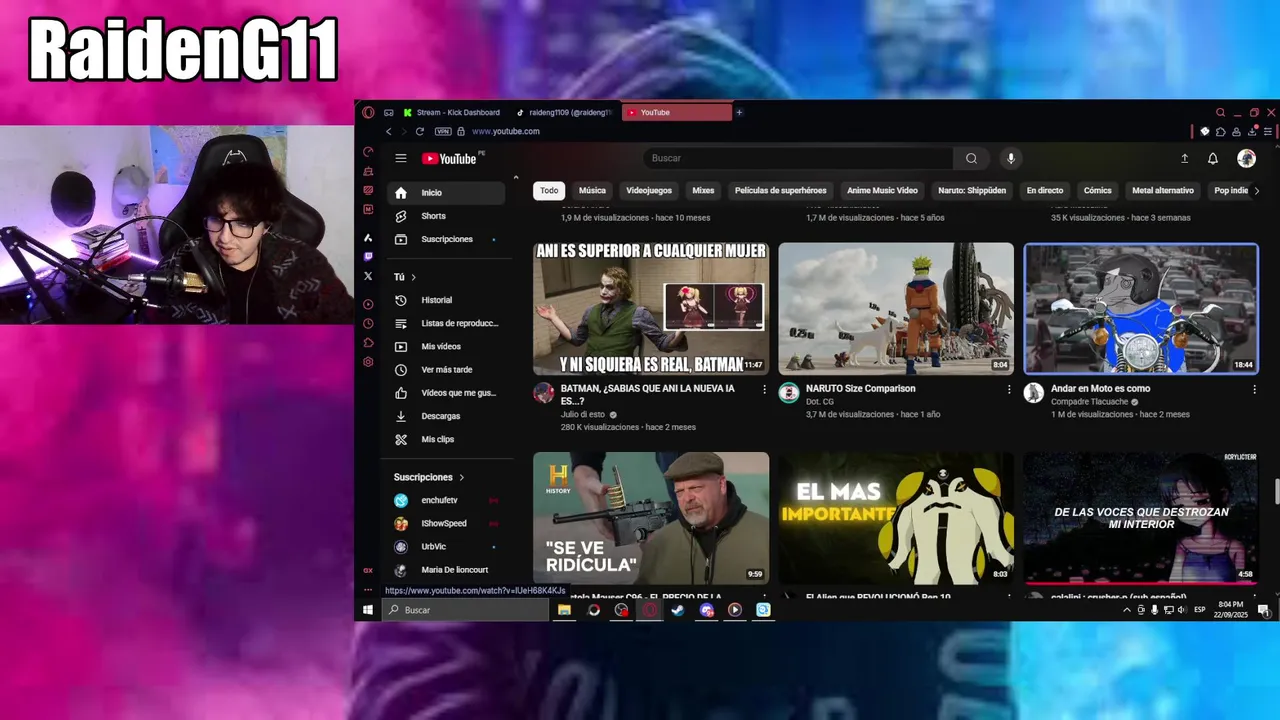Toggle the VPN badge in the address bar
The height and width of the screenshot is (720, 1280).
(x=443, y=131)
